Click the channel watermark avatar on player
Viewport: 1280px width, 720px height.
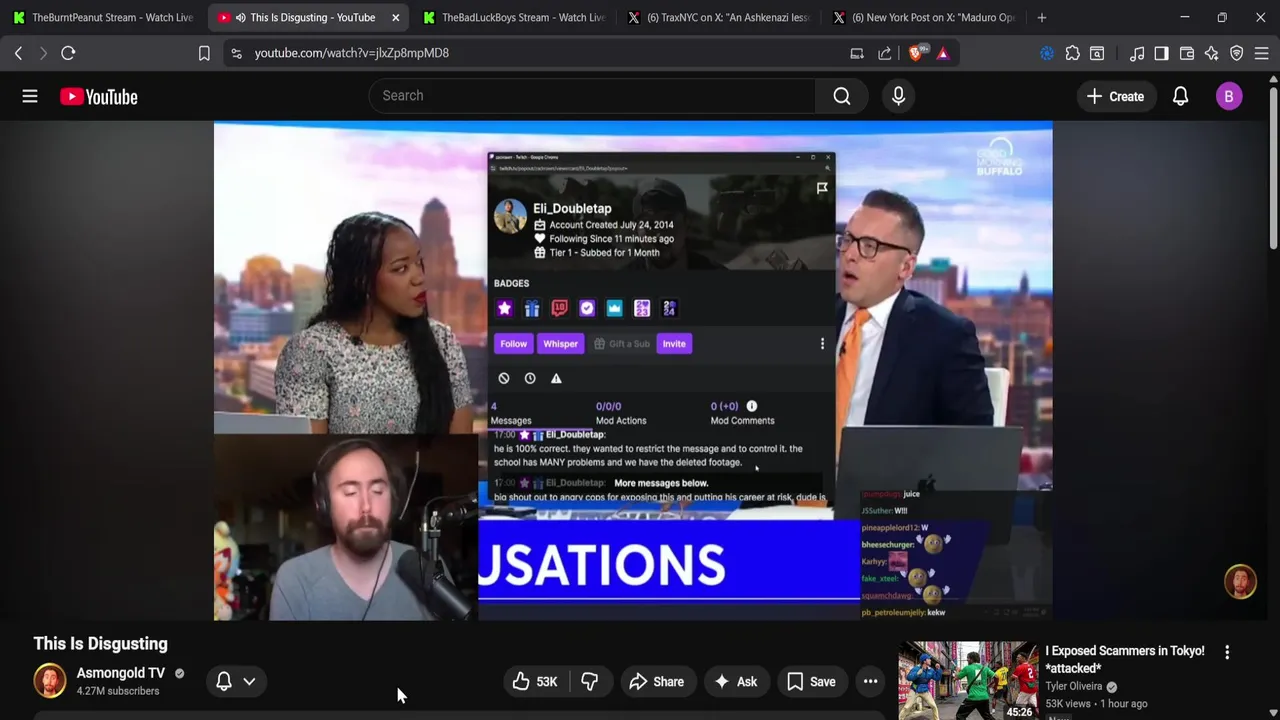coord(1240,582)
